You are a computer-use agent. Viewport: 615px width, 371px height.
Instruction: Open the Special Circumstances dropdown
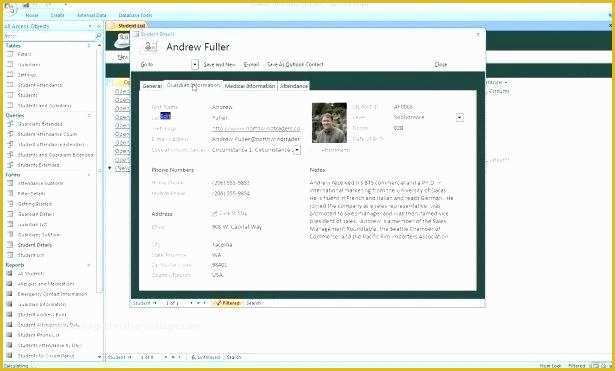[297, 150]
